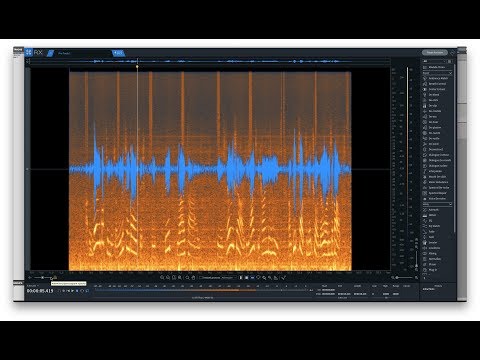
Task: Click the Repair Assistant button
Action: coord(435,53)
